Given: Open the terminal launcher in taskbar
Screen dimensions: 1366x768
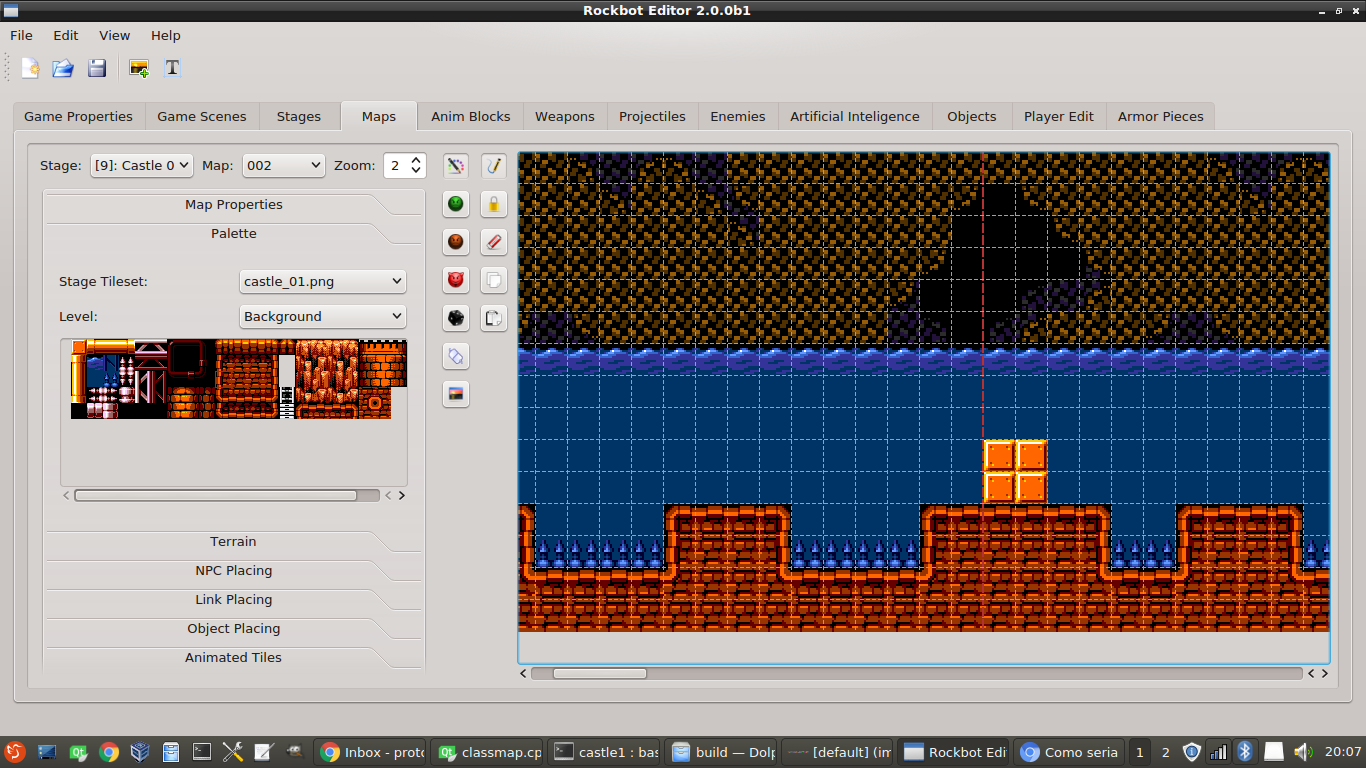Looking at the screenshot, I should click(202, 752).
